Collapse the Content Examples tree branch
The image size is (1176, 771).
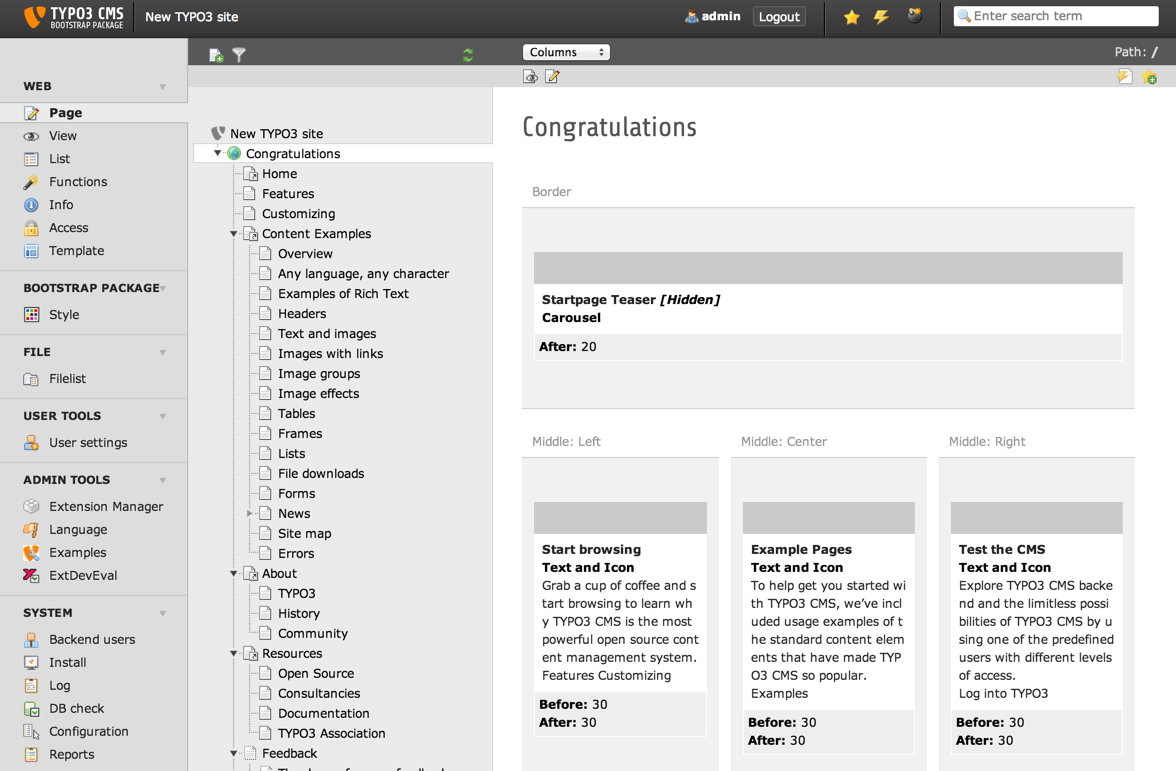(x=233, y=233)
